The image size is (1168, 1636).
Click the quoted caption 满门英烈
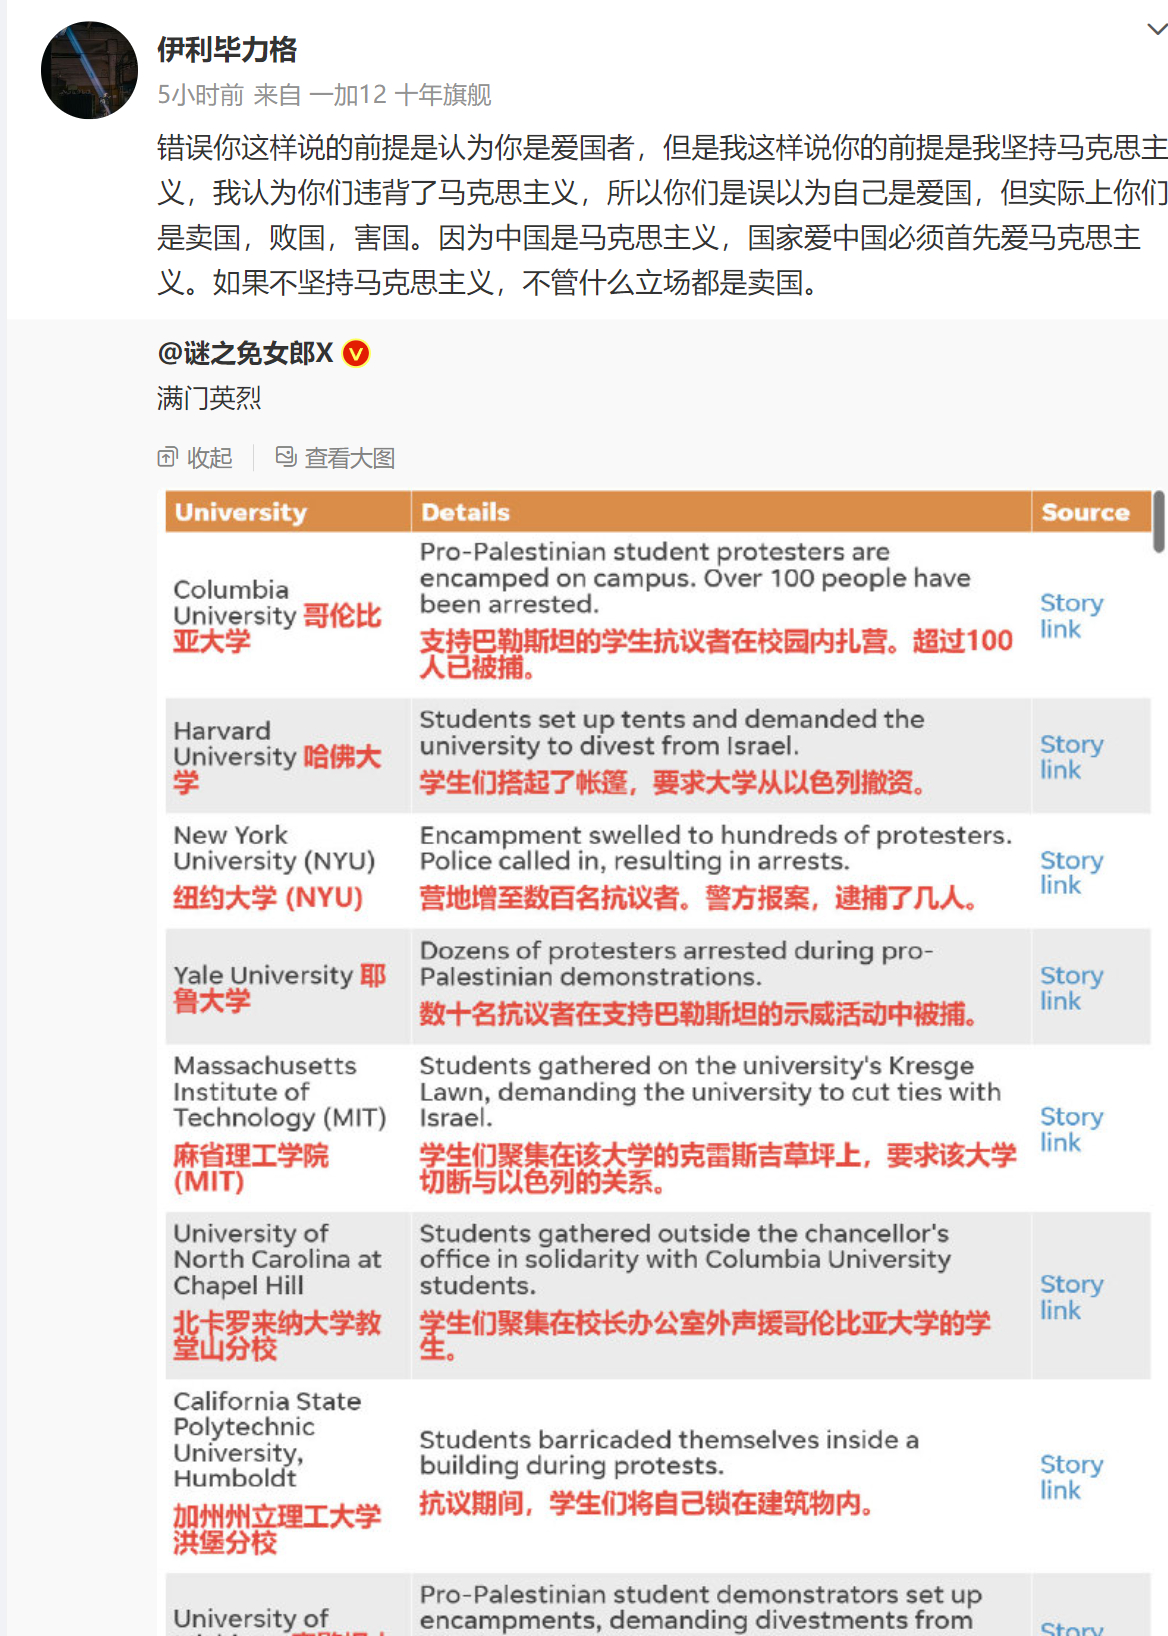[x=209, y=398]
